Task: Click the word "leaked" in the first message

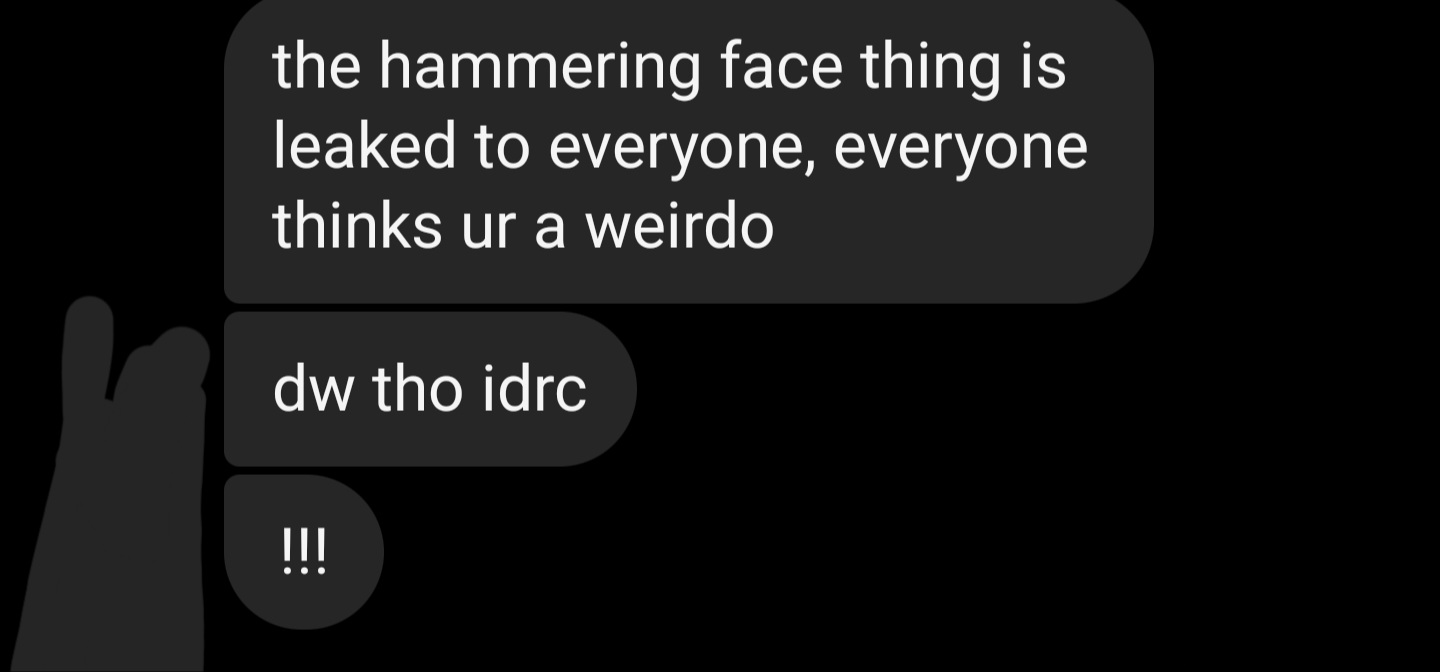Action: 365,146
